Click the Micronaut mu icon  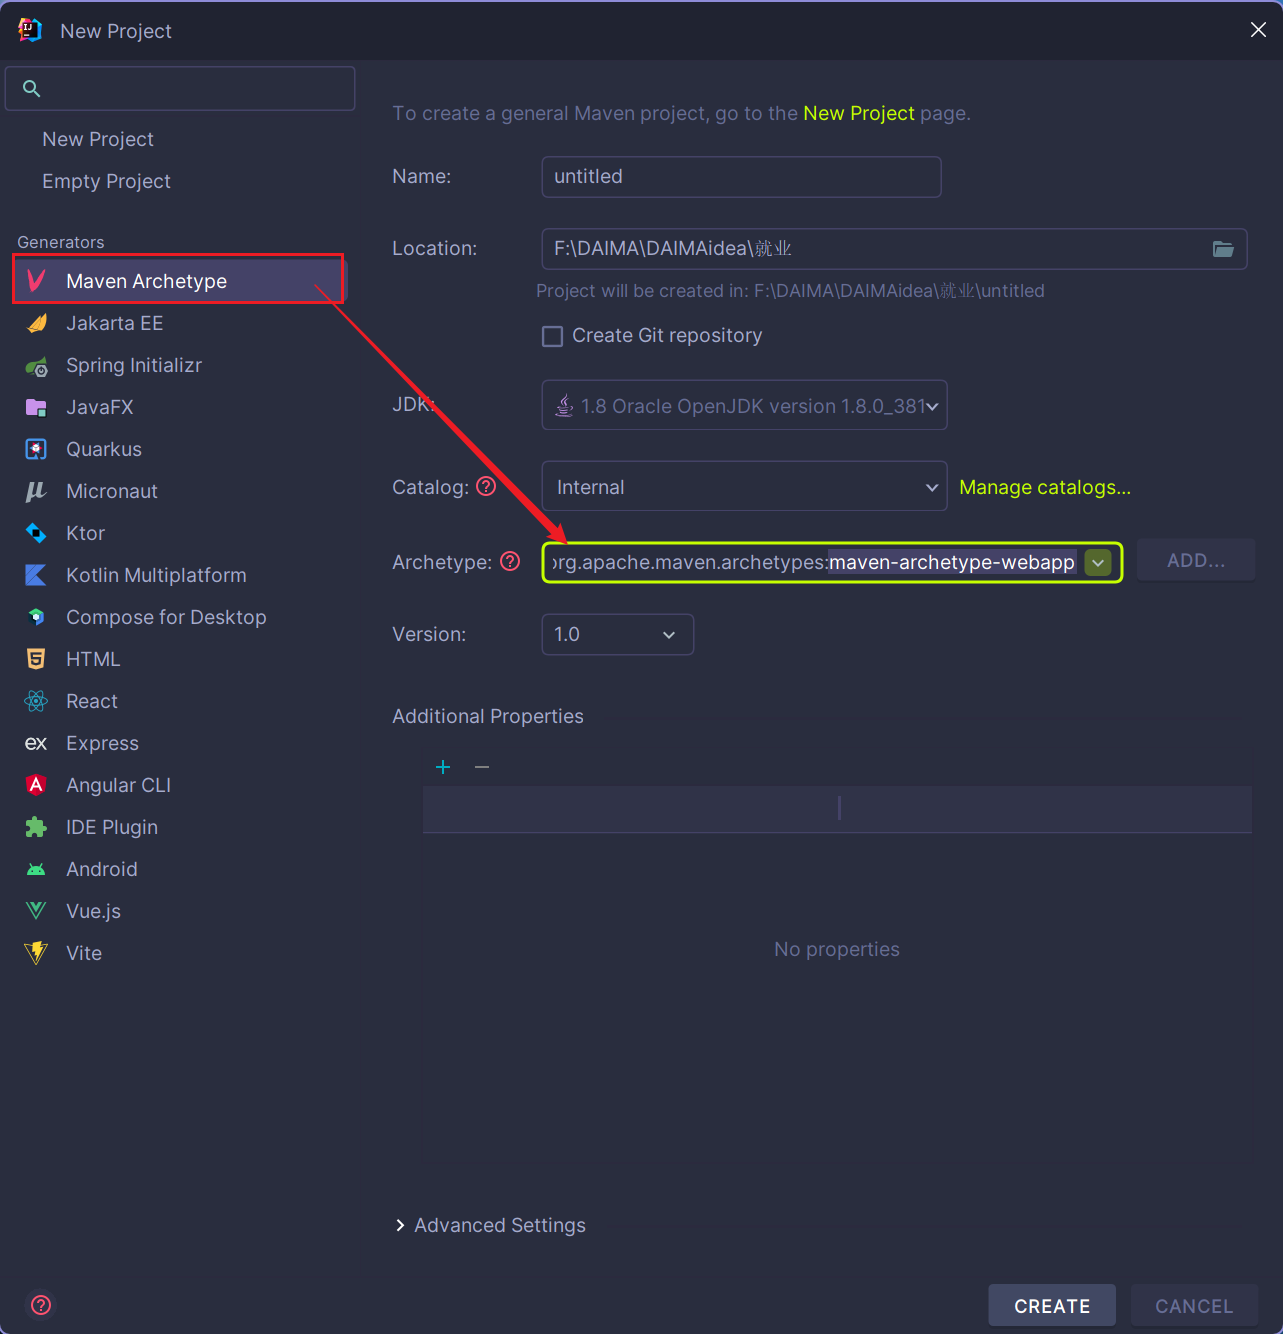(x=37, y=491)
